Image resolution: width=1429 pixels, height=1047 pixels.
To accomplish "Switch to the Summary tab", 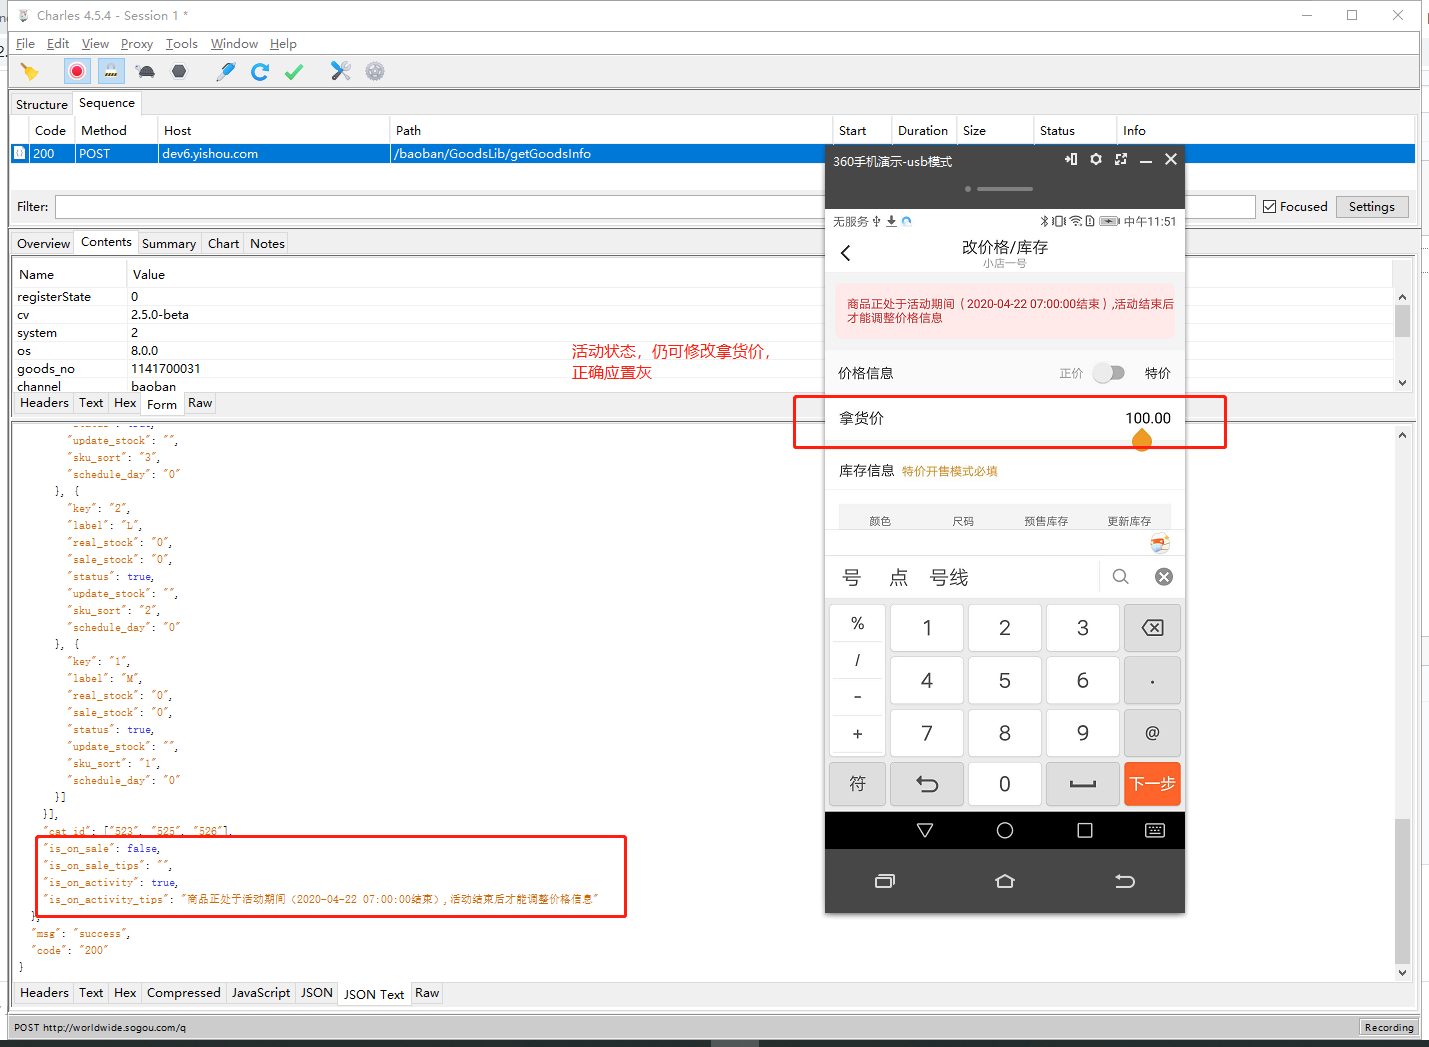I will click(x=169, y=243).
